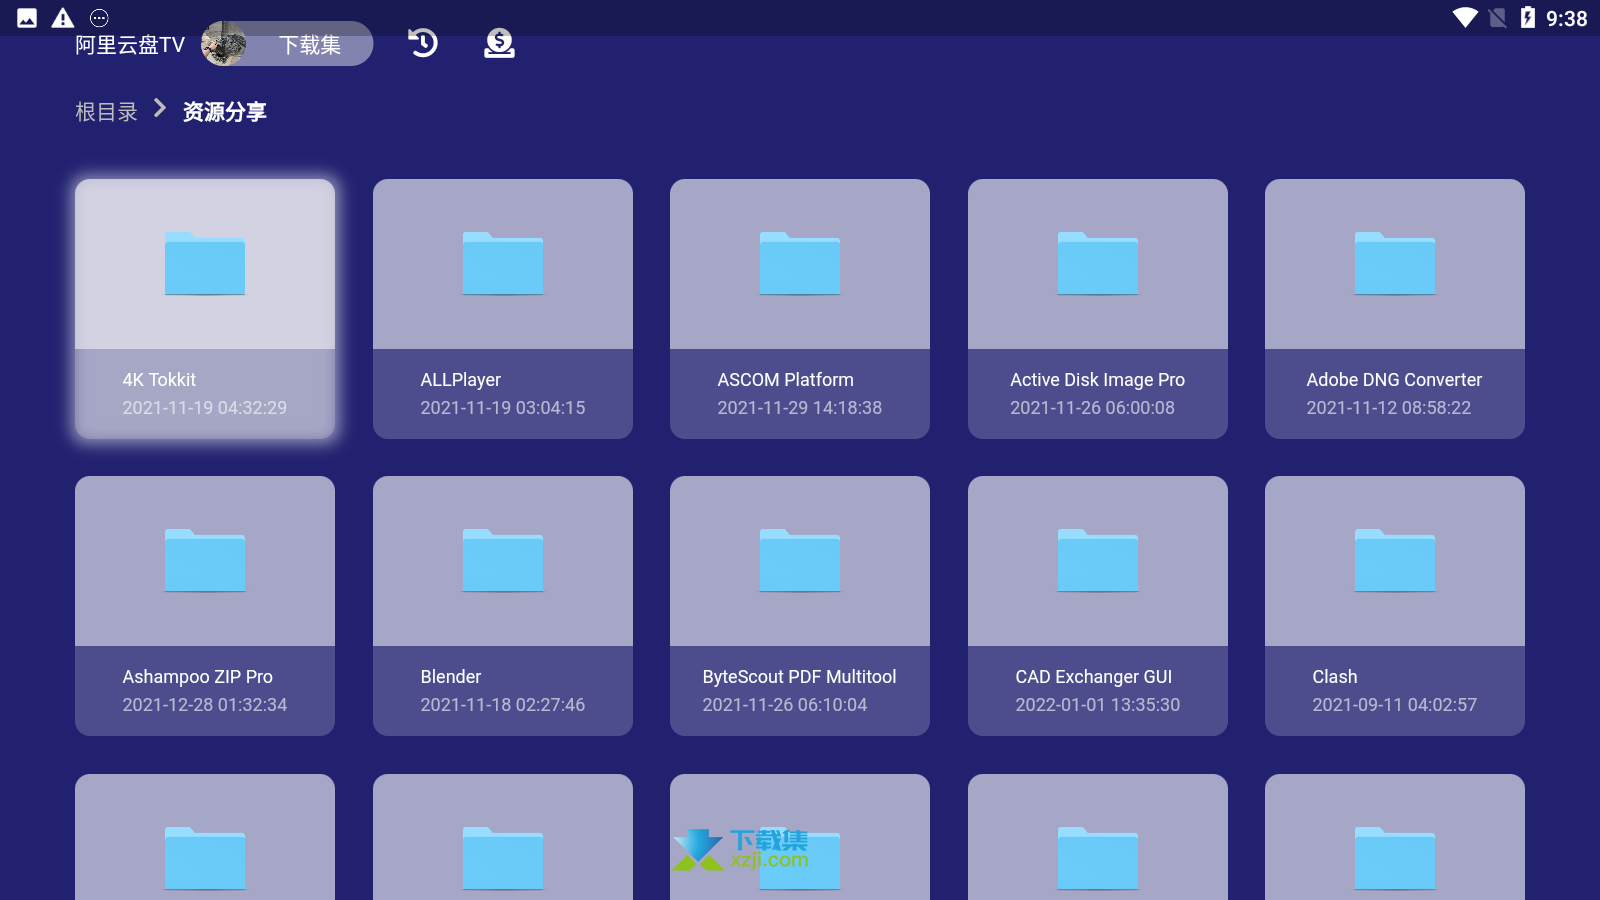The width and height of the screenshot is (1600, 900).
Task: Click the ALLPlayer folder name
Action: [x=461, y=380]
